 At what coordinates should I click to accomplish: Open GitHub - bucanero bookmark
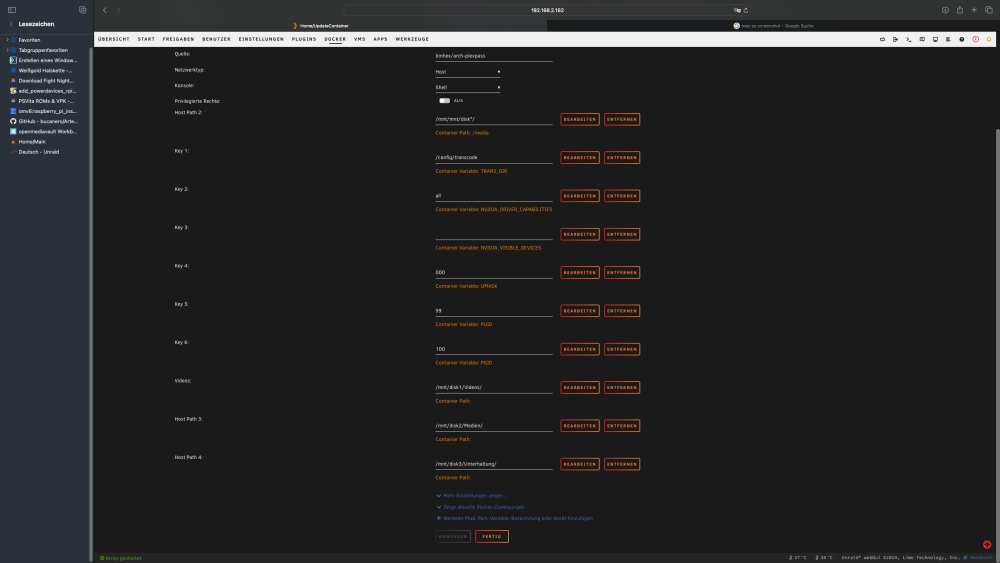(43, 121)
